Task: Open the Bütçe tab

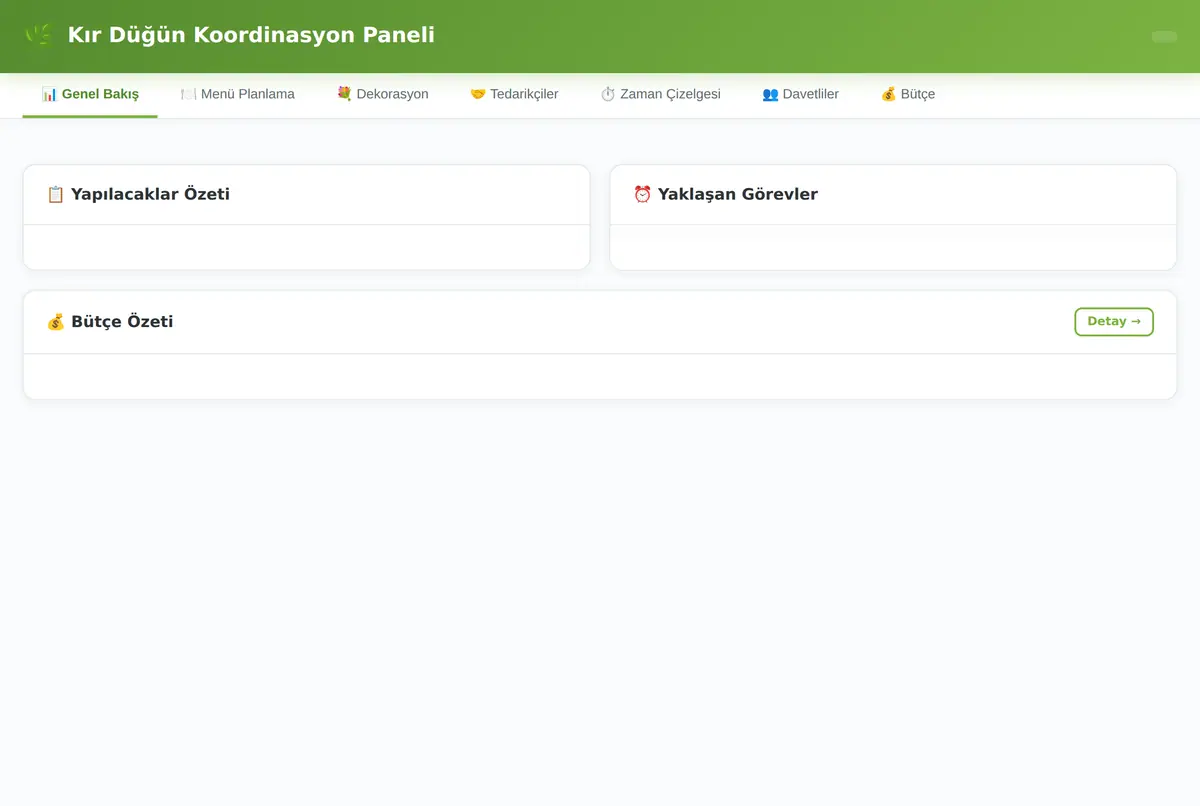Action: coord(907,94)
